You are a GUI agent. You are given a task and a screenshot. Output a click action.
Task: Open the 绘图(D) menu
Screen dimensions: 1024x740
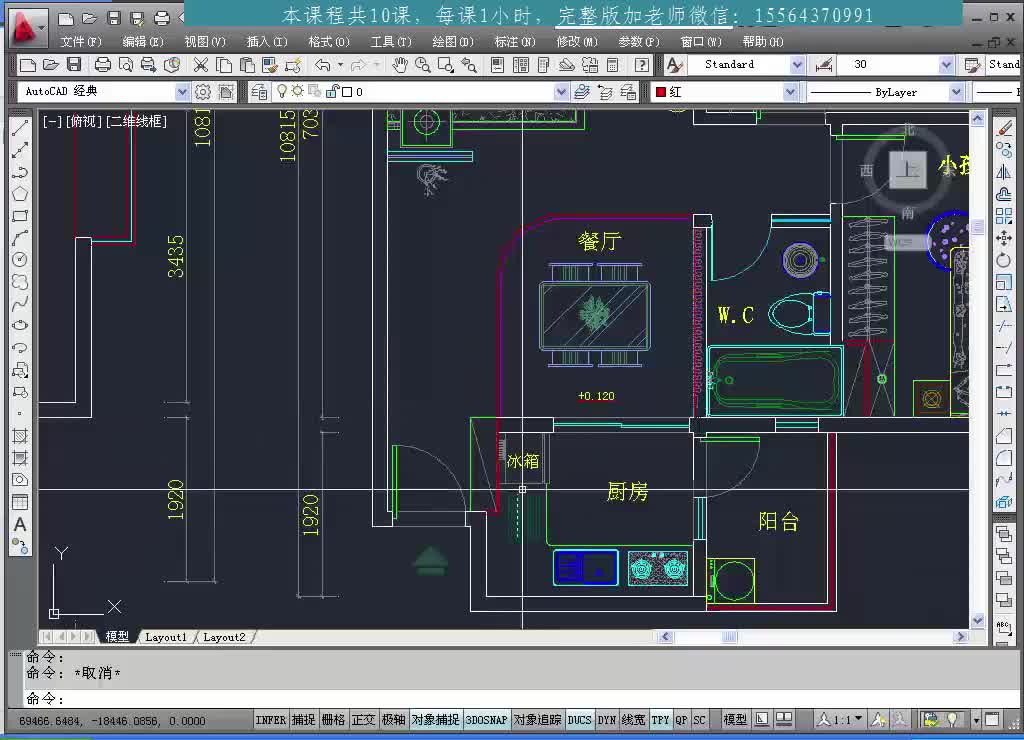coord(453,41)
